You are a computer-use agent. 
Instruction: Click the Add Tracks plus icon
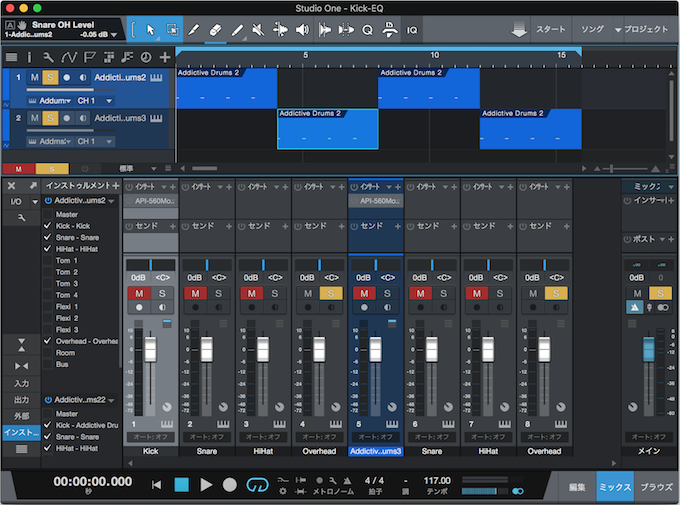click(165, 57)
